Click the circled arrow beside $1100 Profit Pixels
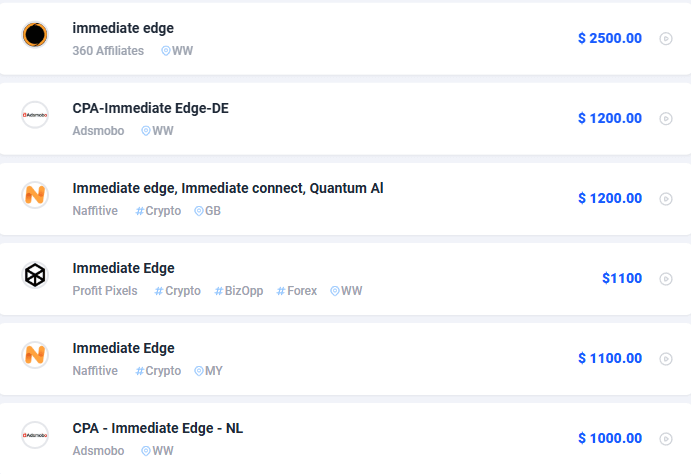The width and height of the screenshot is (691, 474). [x=666, y=279]
